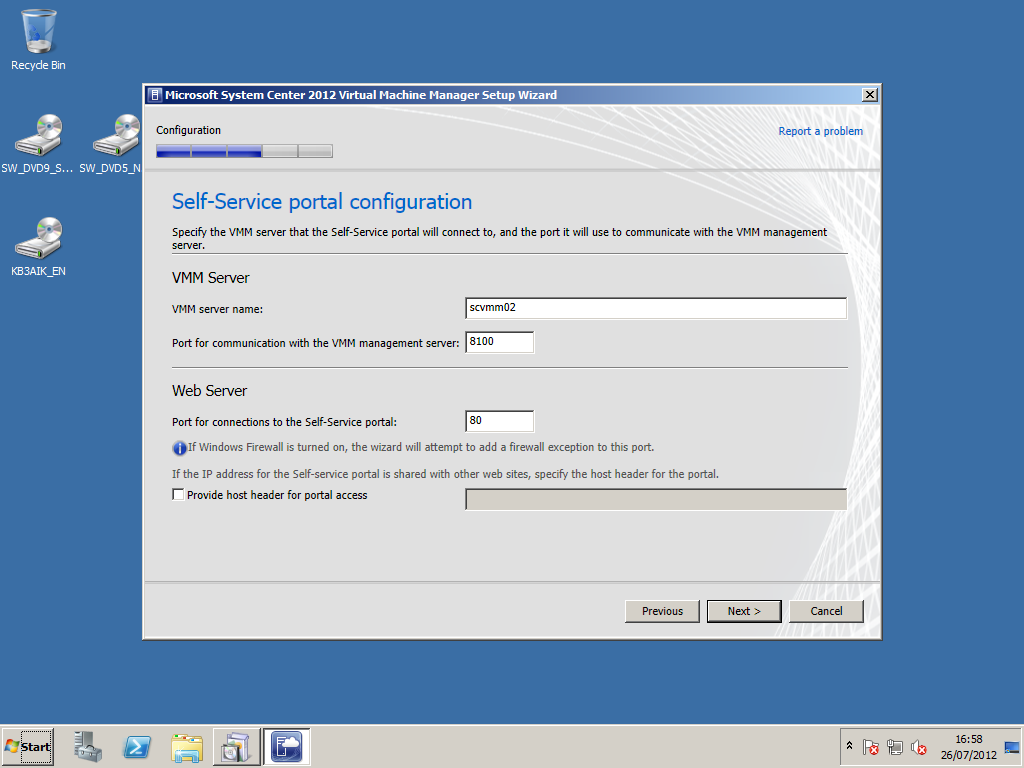Click the VMM server name label
The height and width of the screenshot is (768, 1024).
217,309
